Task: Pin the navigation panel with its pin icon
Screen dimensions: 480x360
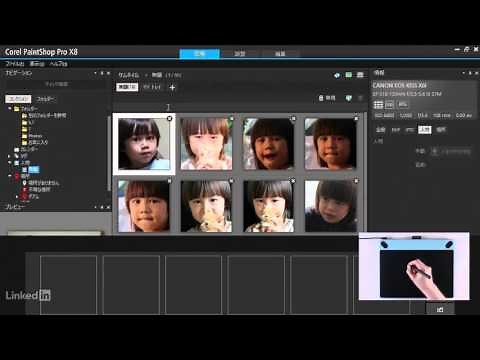Action: 102,73
